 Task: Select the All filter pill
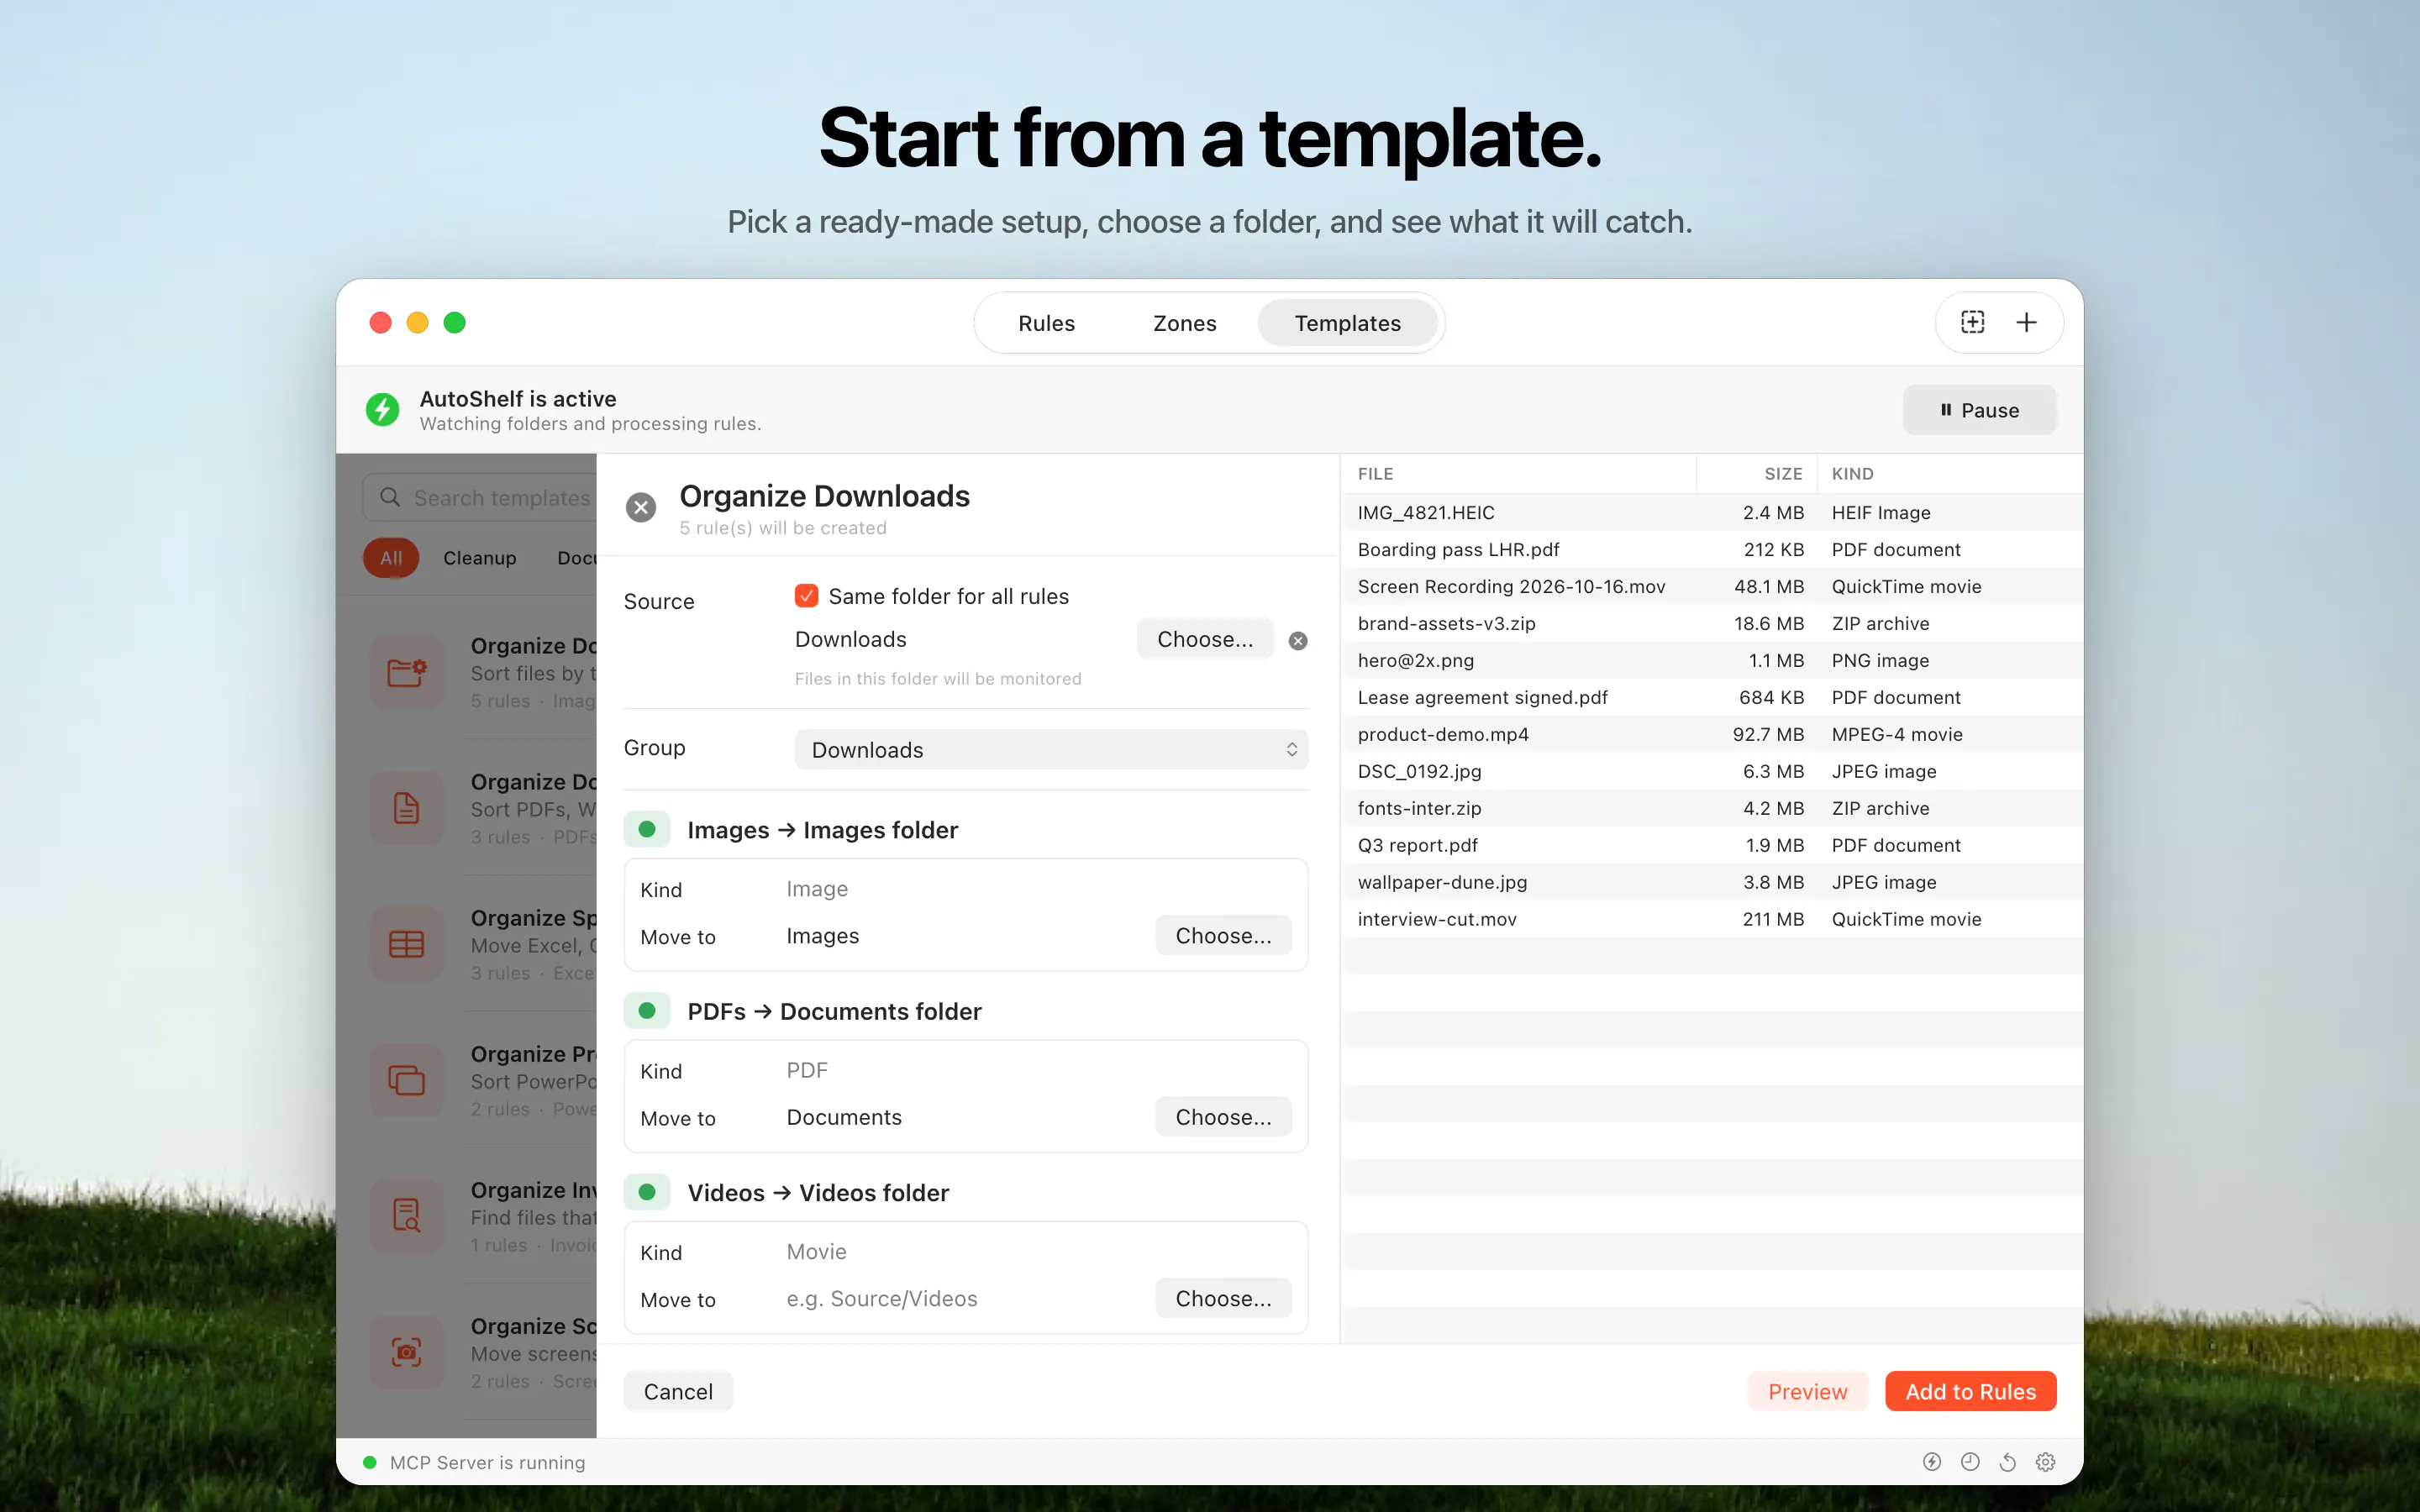tap(391, 558)
